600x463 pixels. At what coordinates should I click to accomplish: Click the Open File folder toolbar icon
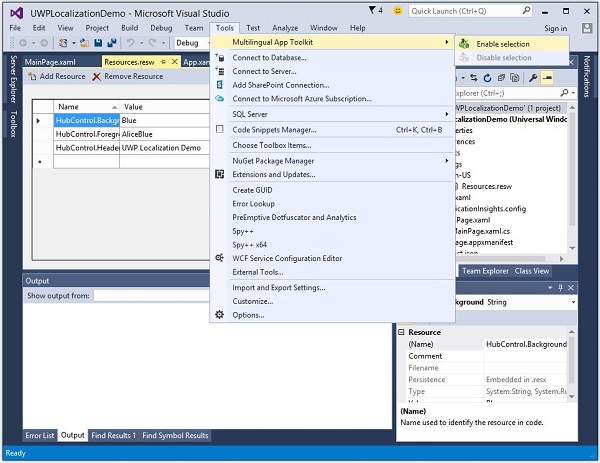click(x=84, y=43)
